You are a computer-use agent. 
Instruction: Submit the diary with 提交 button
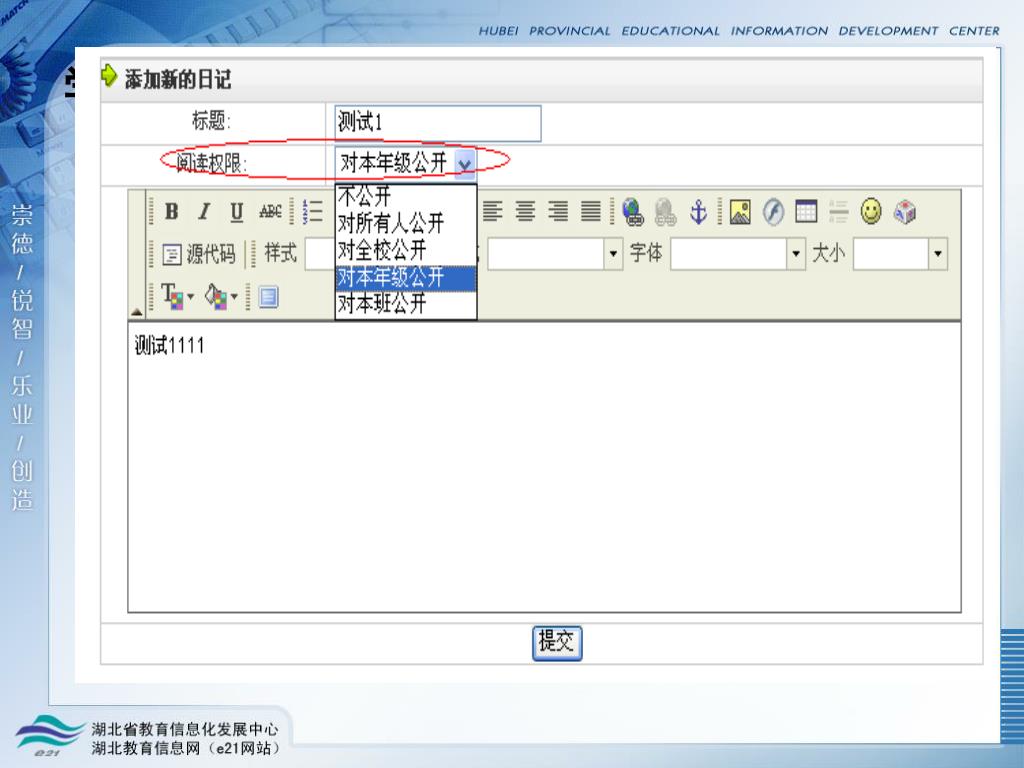click(x=557, y=643)
